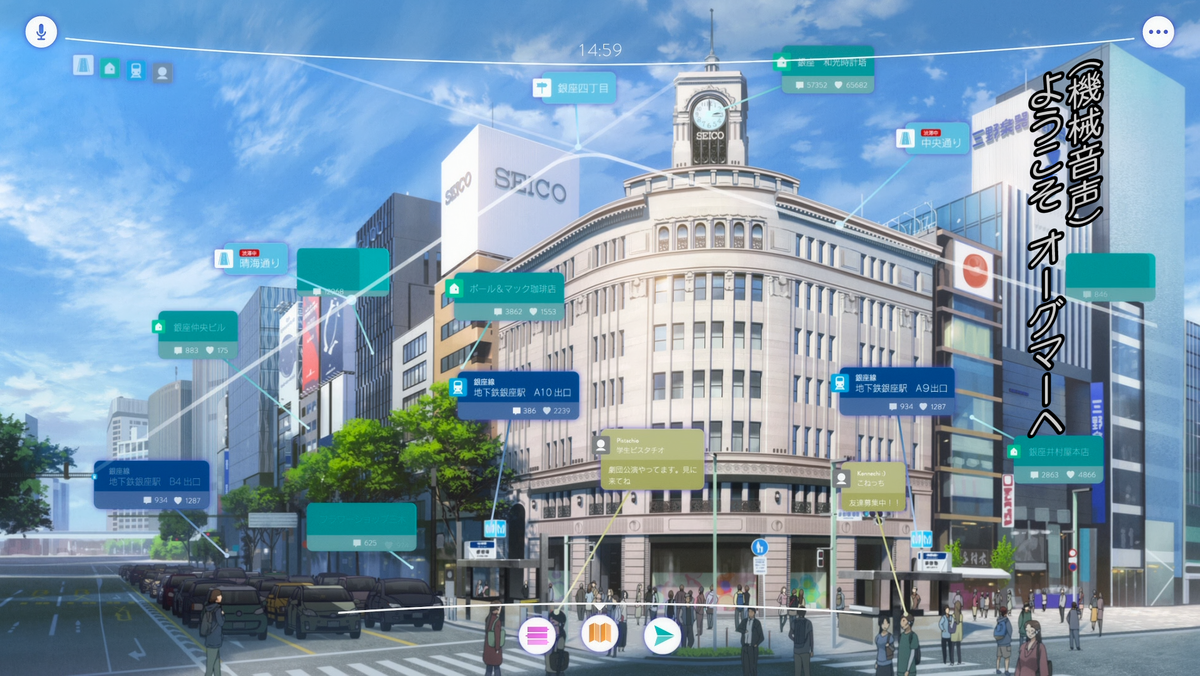Click comment count 386 on A10 card
The height and width of the screenshot is (676, 1200).
click(522, 411)
